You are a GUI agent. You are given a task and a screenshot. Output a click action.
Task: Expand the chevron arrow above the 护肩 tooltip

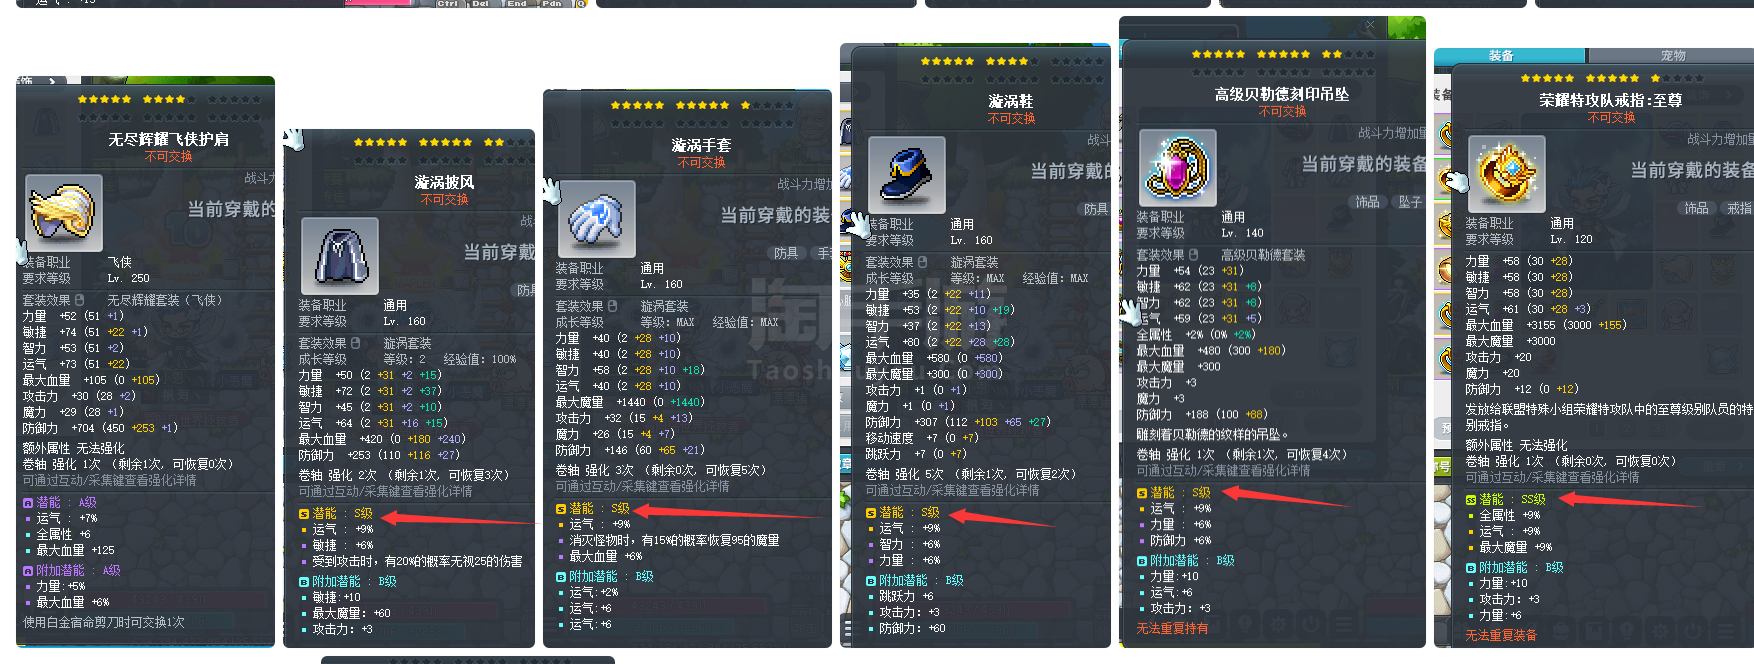51,81
